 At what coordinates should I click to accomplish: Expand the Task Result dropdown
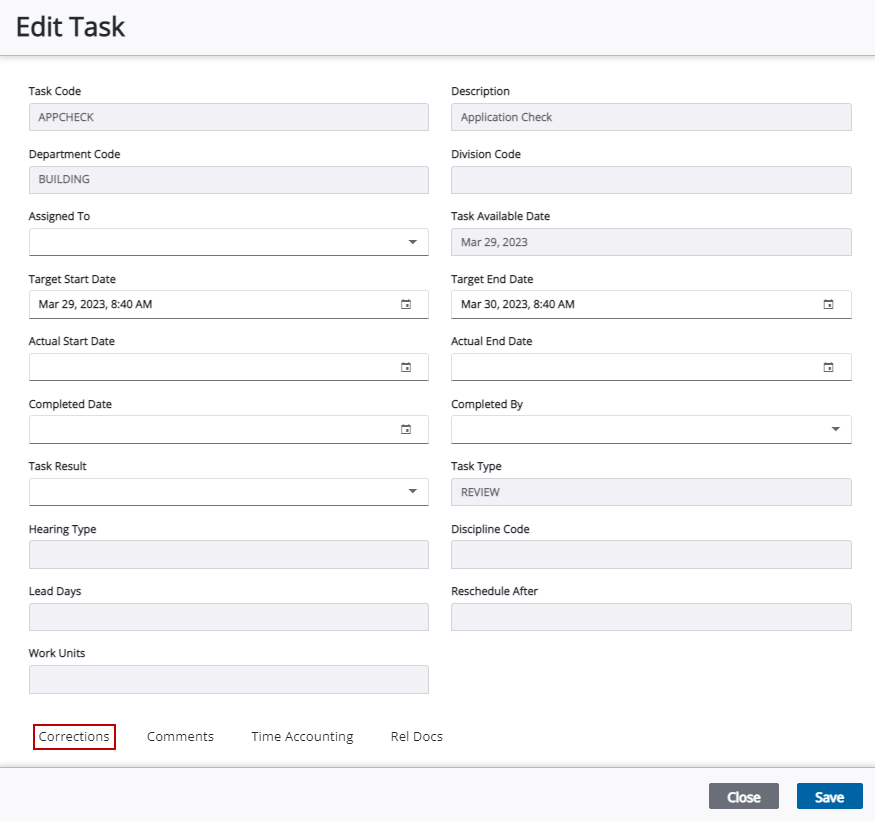click(x=412, y=491)
